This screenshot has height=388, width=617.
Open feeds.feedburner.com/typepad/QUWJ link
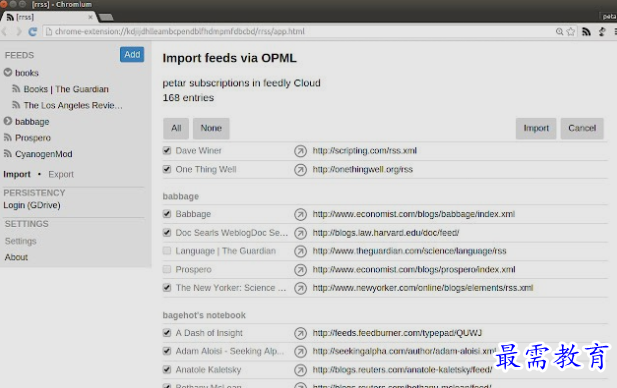(397, 333)
